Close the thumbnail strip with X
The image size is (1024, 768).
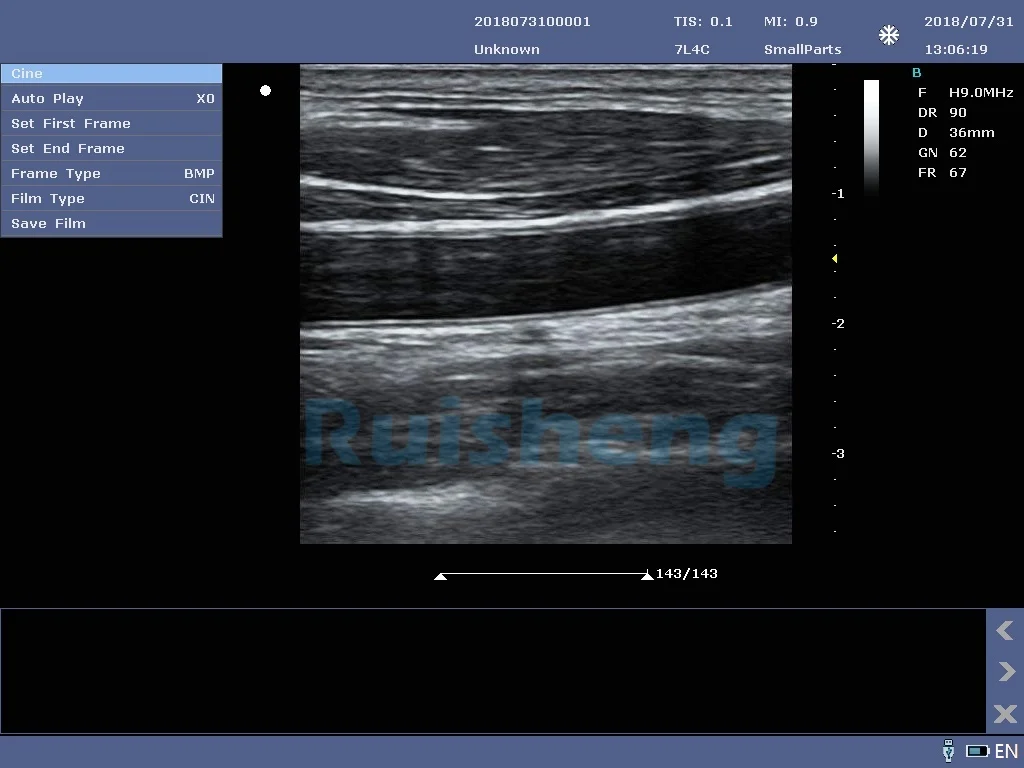pos(1005,713)
